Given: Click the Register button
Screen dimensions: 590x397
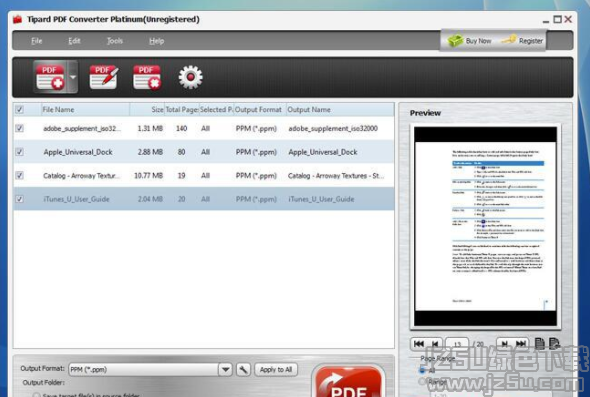Looking at the screenshot, I should 522,40.
